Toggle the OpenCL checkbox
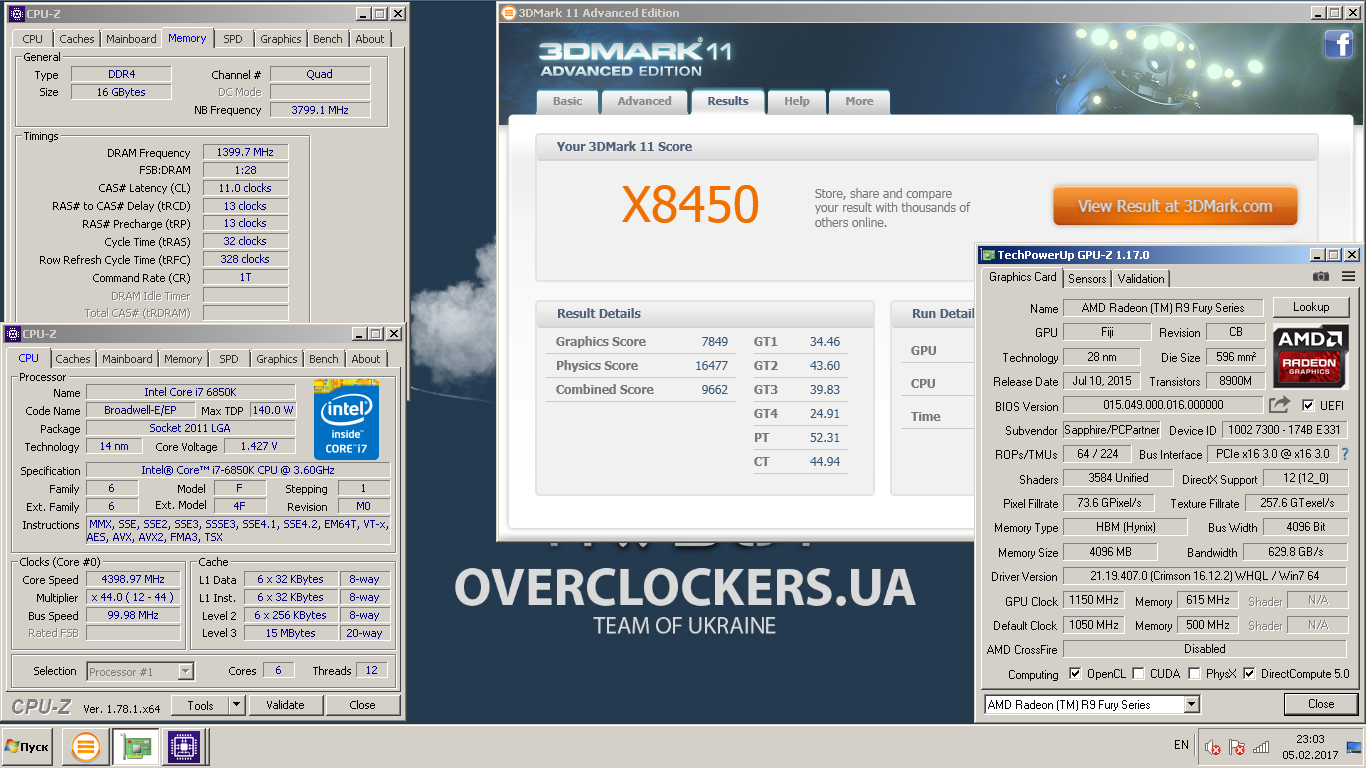The height and width of the screenshot is (768, 1366). pyautogui.click(x=1075, y=674)
